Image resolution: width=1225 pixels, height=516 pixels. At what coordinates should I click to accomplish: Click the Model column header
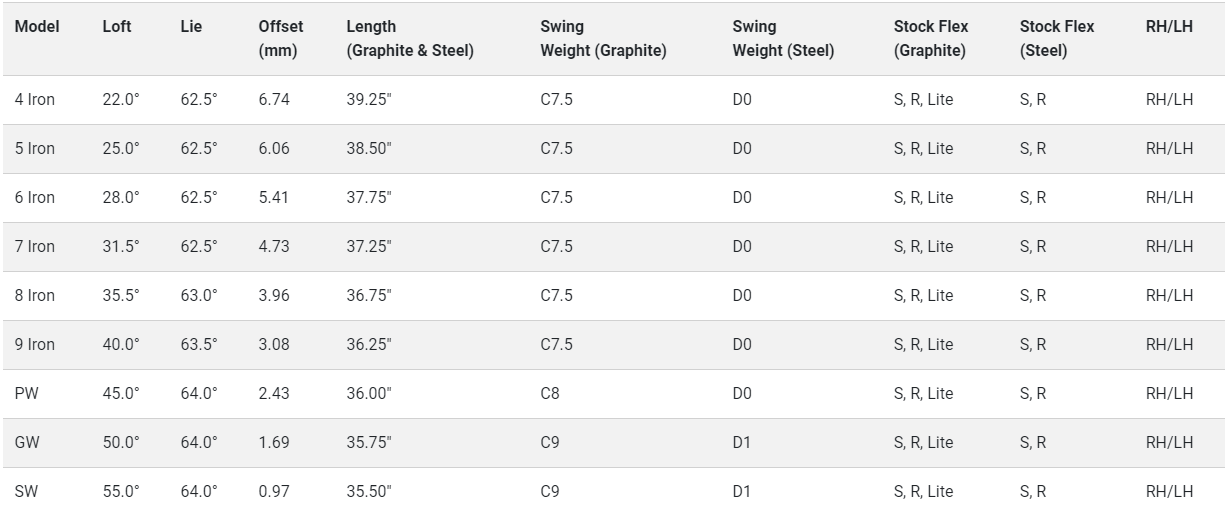tap(37, 27)
